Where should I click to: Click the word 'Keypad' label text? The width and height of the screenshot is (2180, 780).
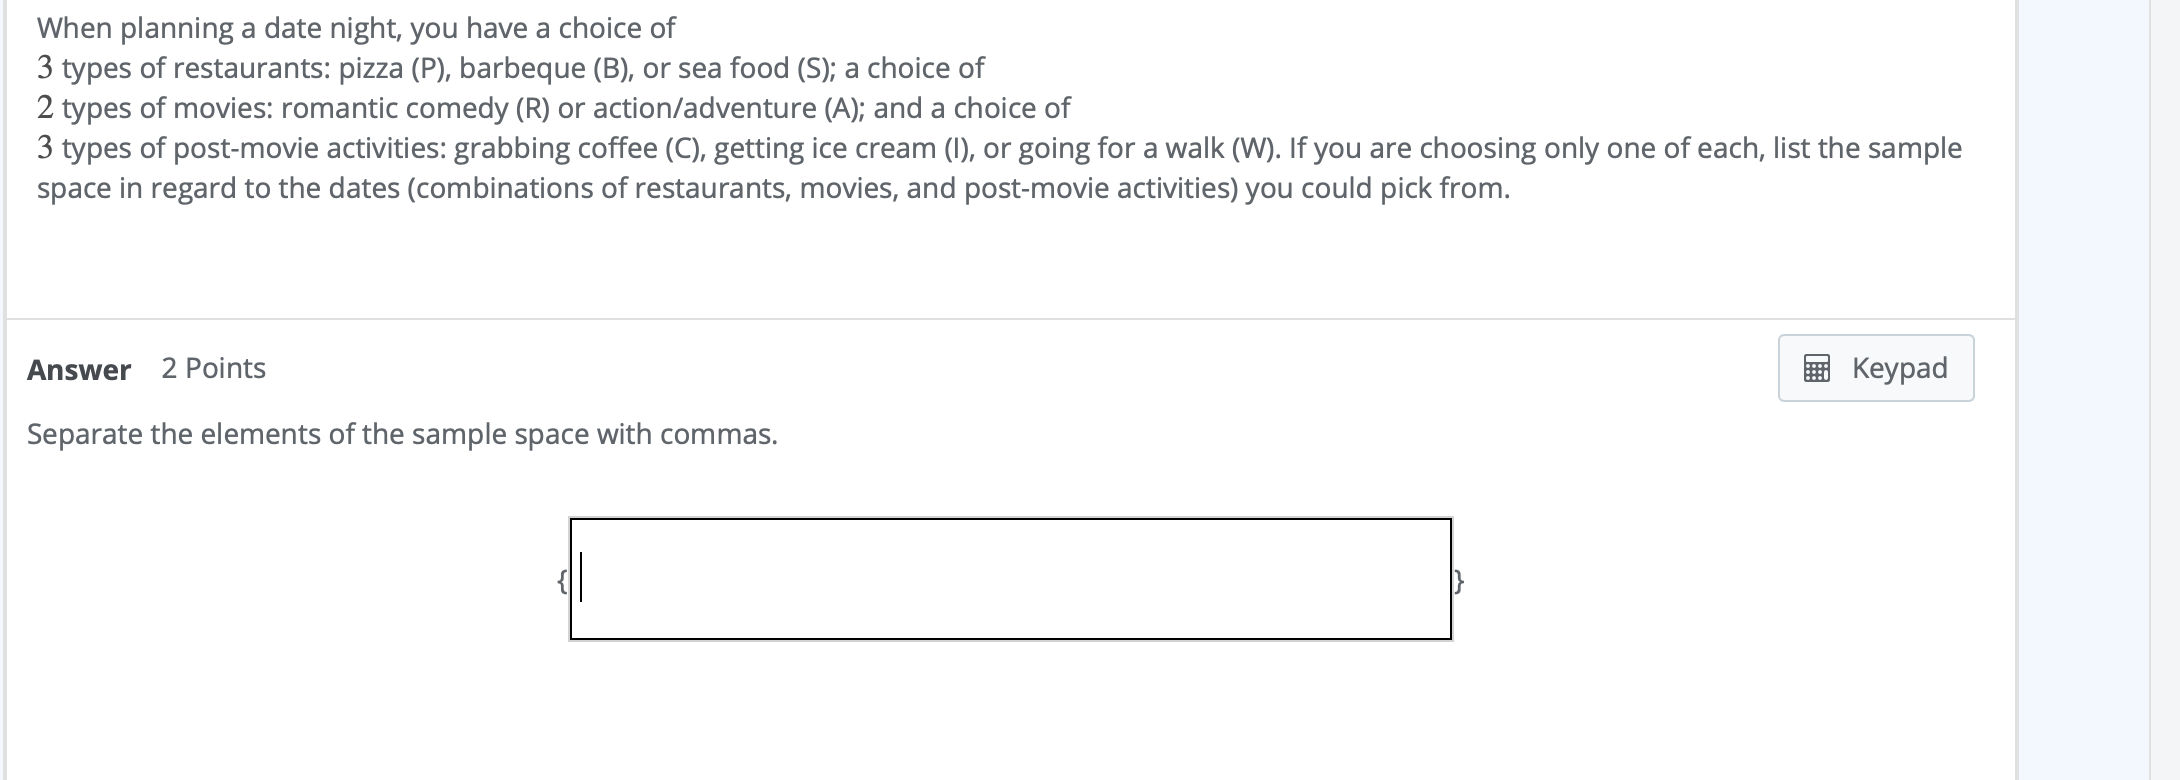pyautogui.click(x=1900, y=368)
